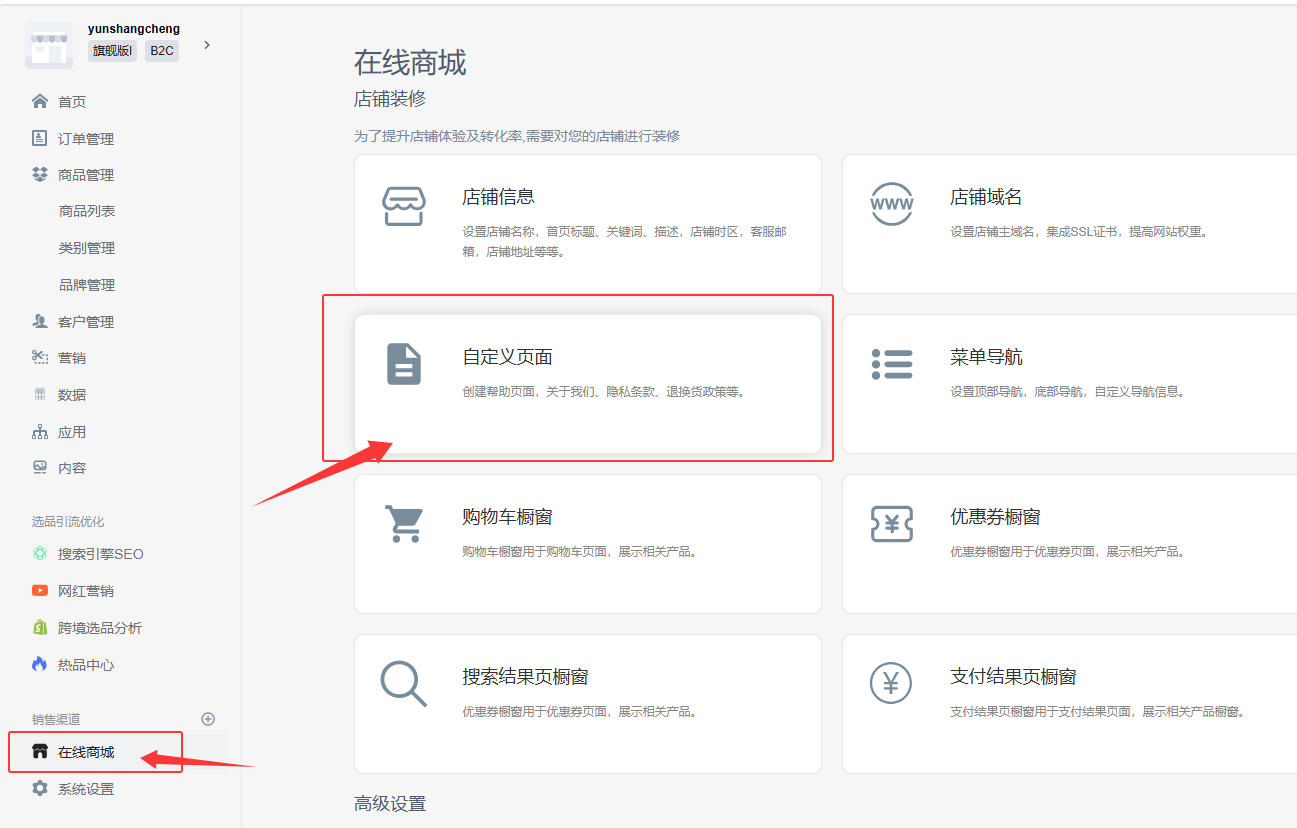1297x828 pixels.
Task: Click the document icon on 自定义页面 card
Action: tap(404, 364)
